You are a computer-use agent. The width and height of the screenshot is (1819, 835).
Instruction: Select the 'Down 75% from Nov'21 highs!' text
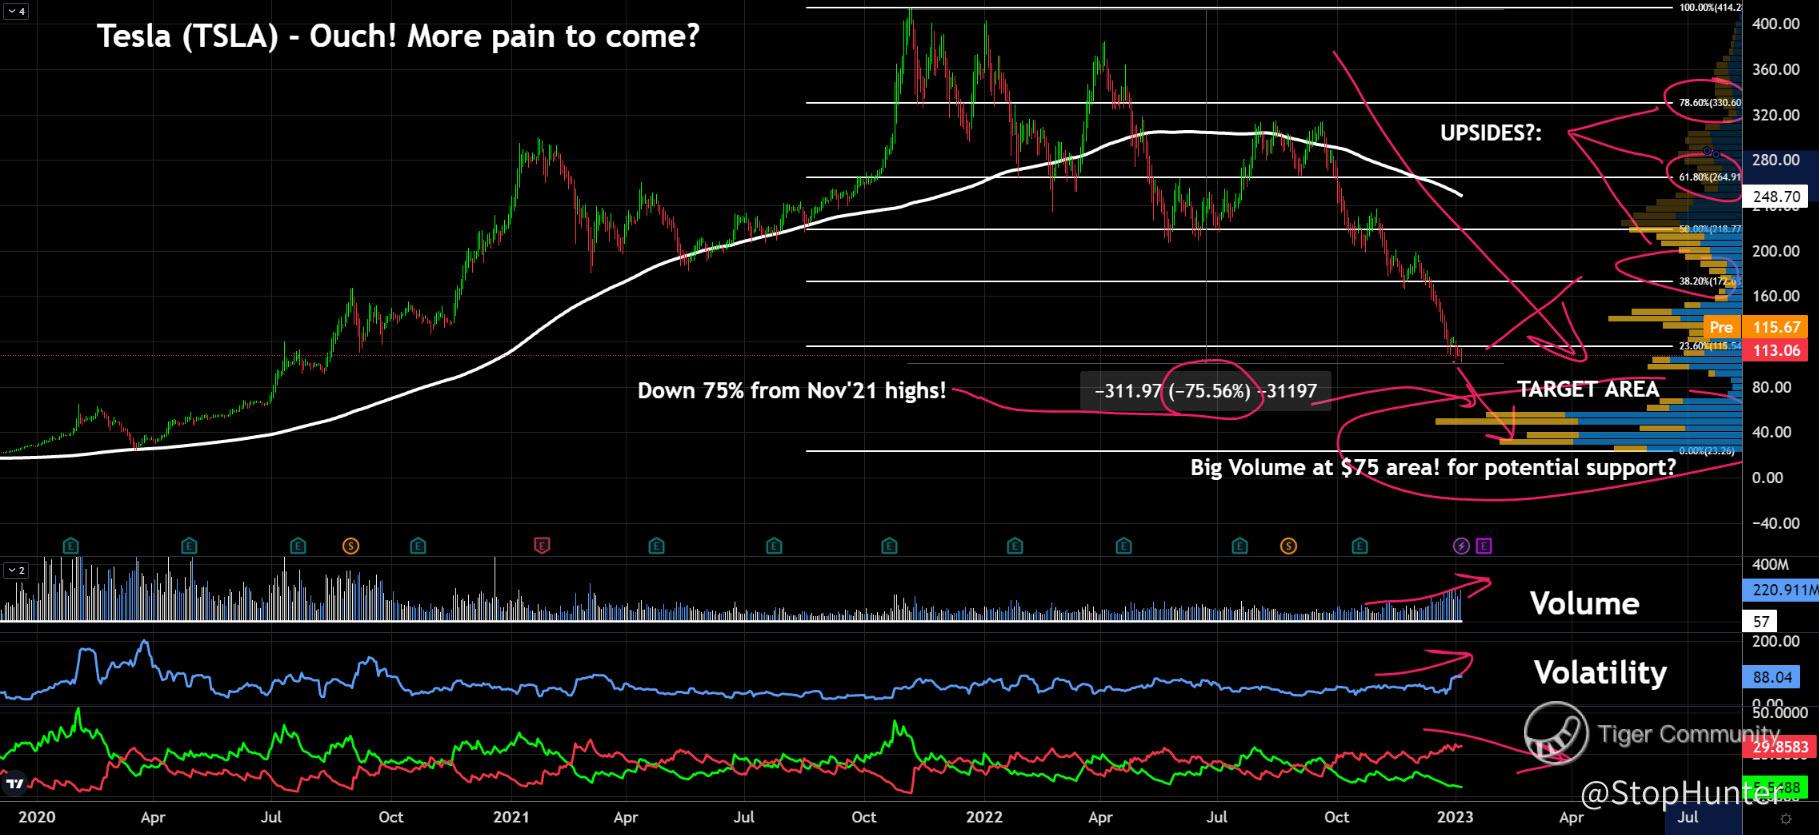[x=792, y=391]
